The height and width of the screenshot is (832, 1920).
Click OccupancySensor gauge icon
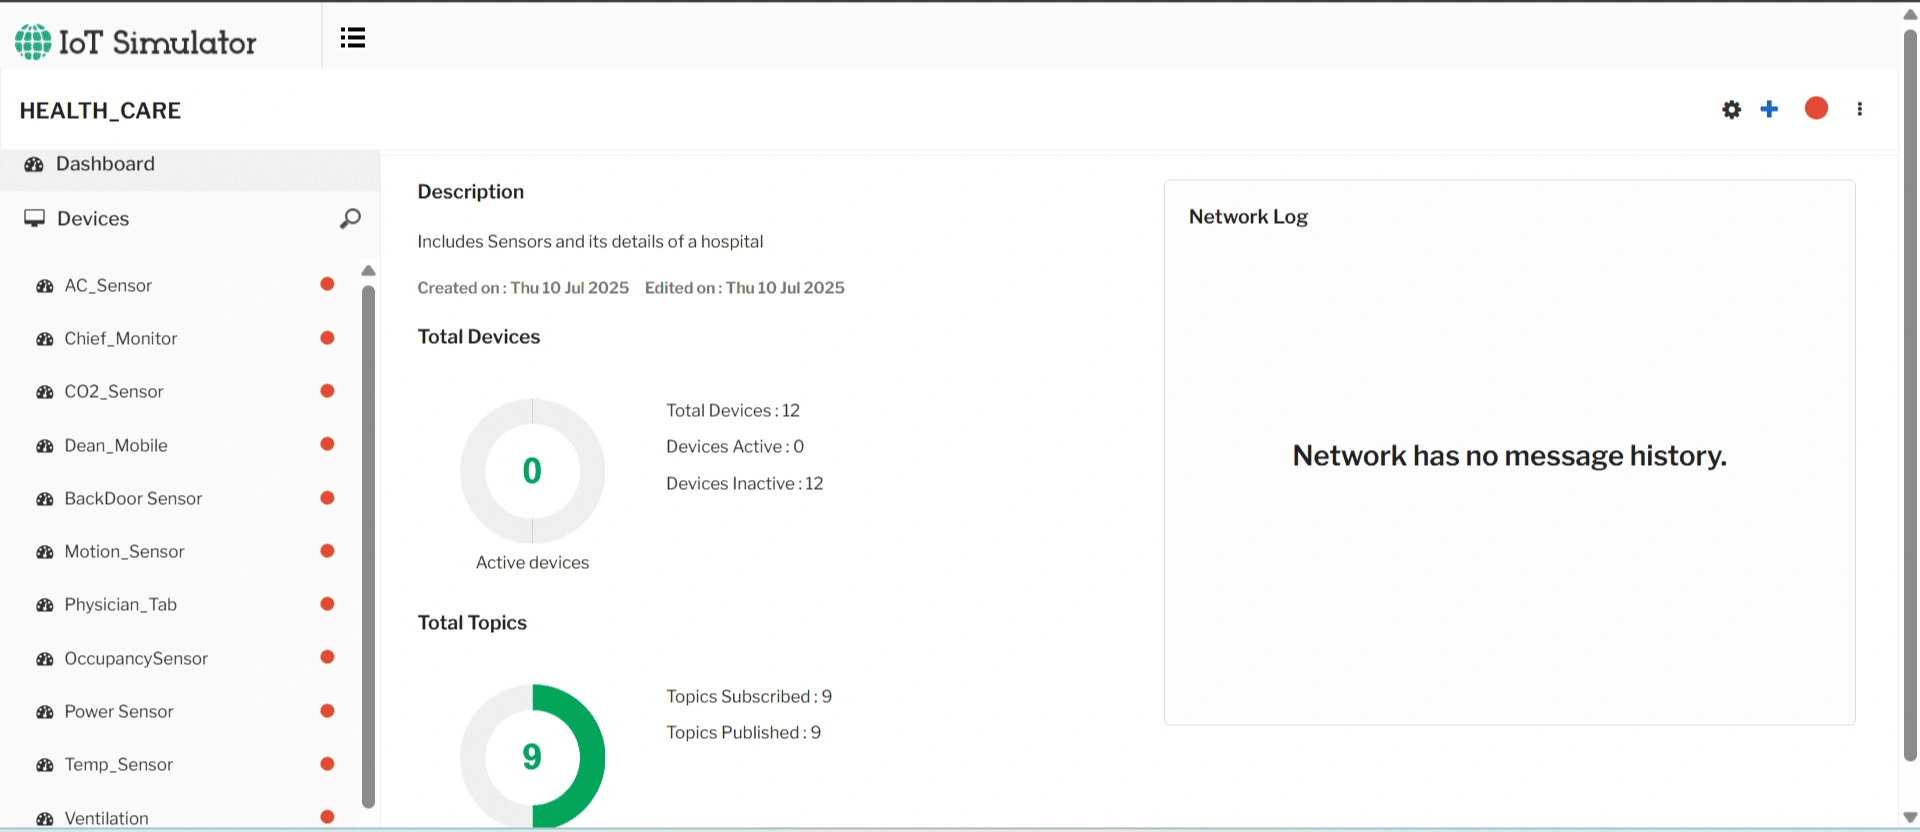click(x=45, y=659)
